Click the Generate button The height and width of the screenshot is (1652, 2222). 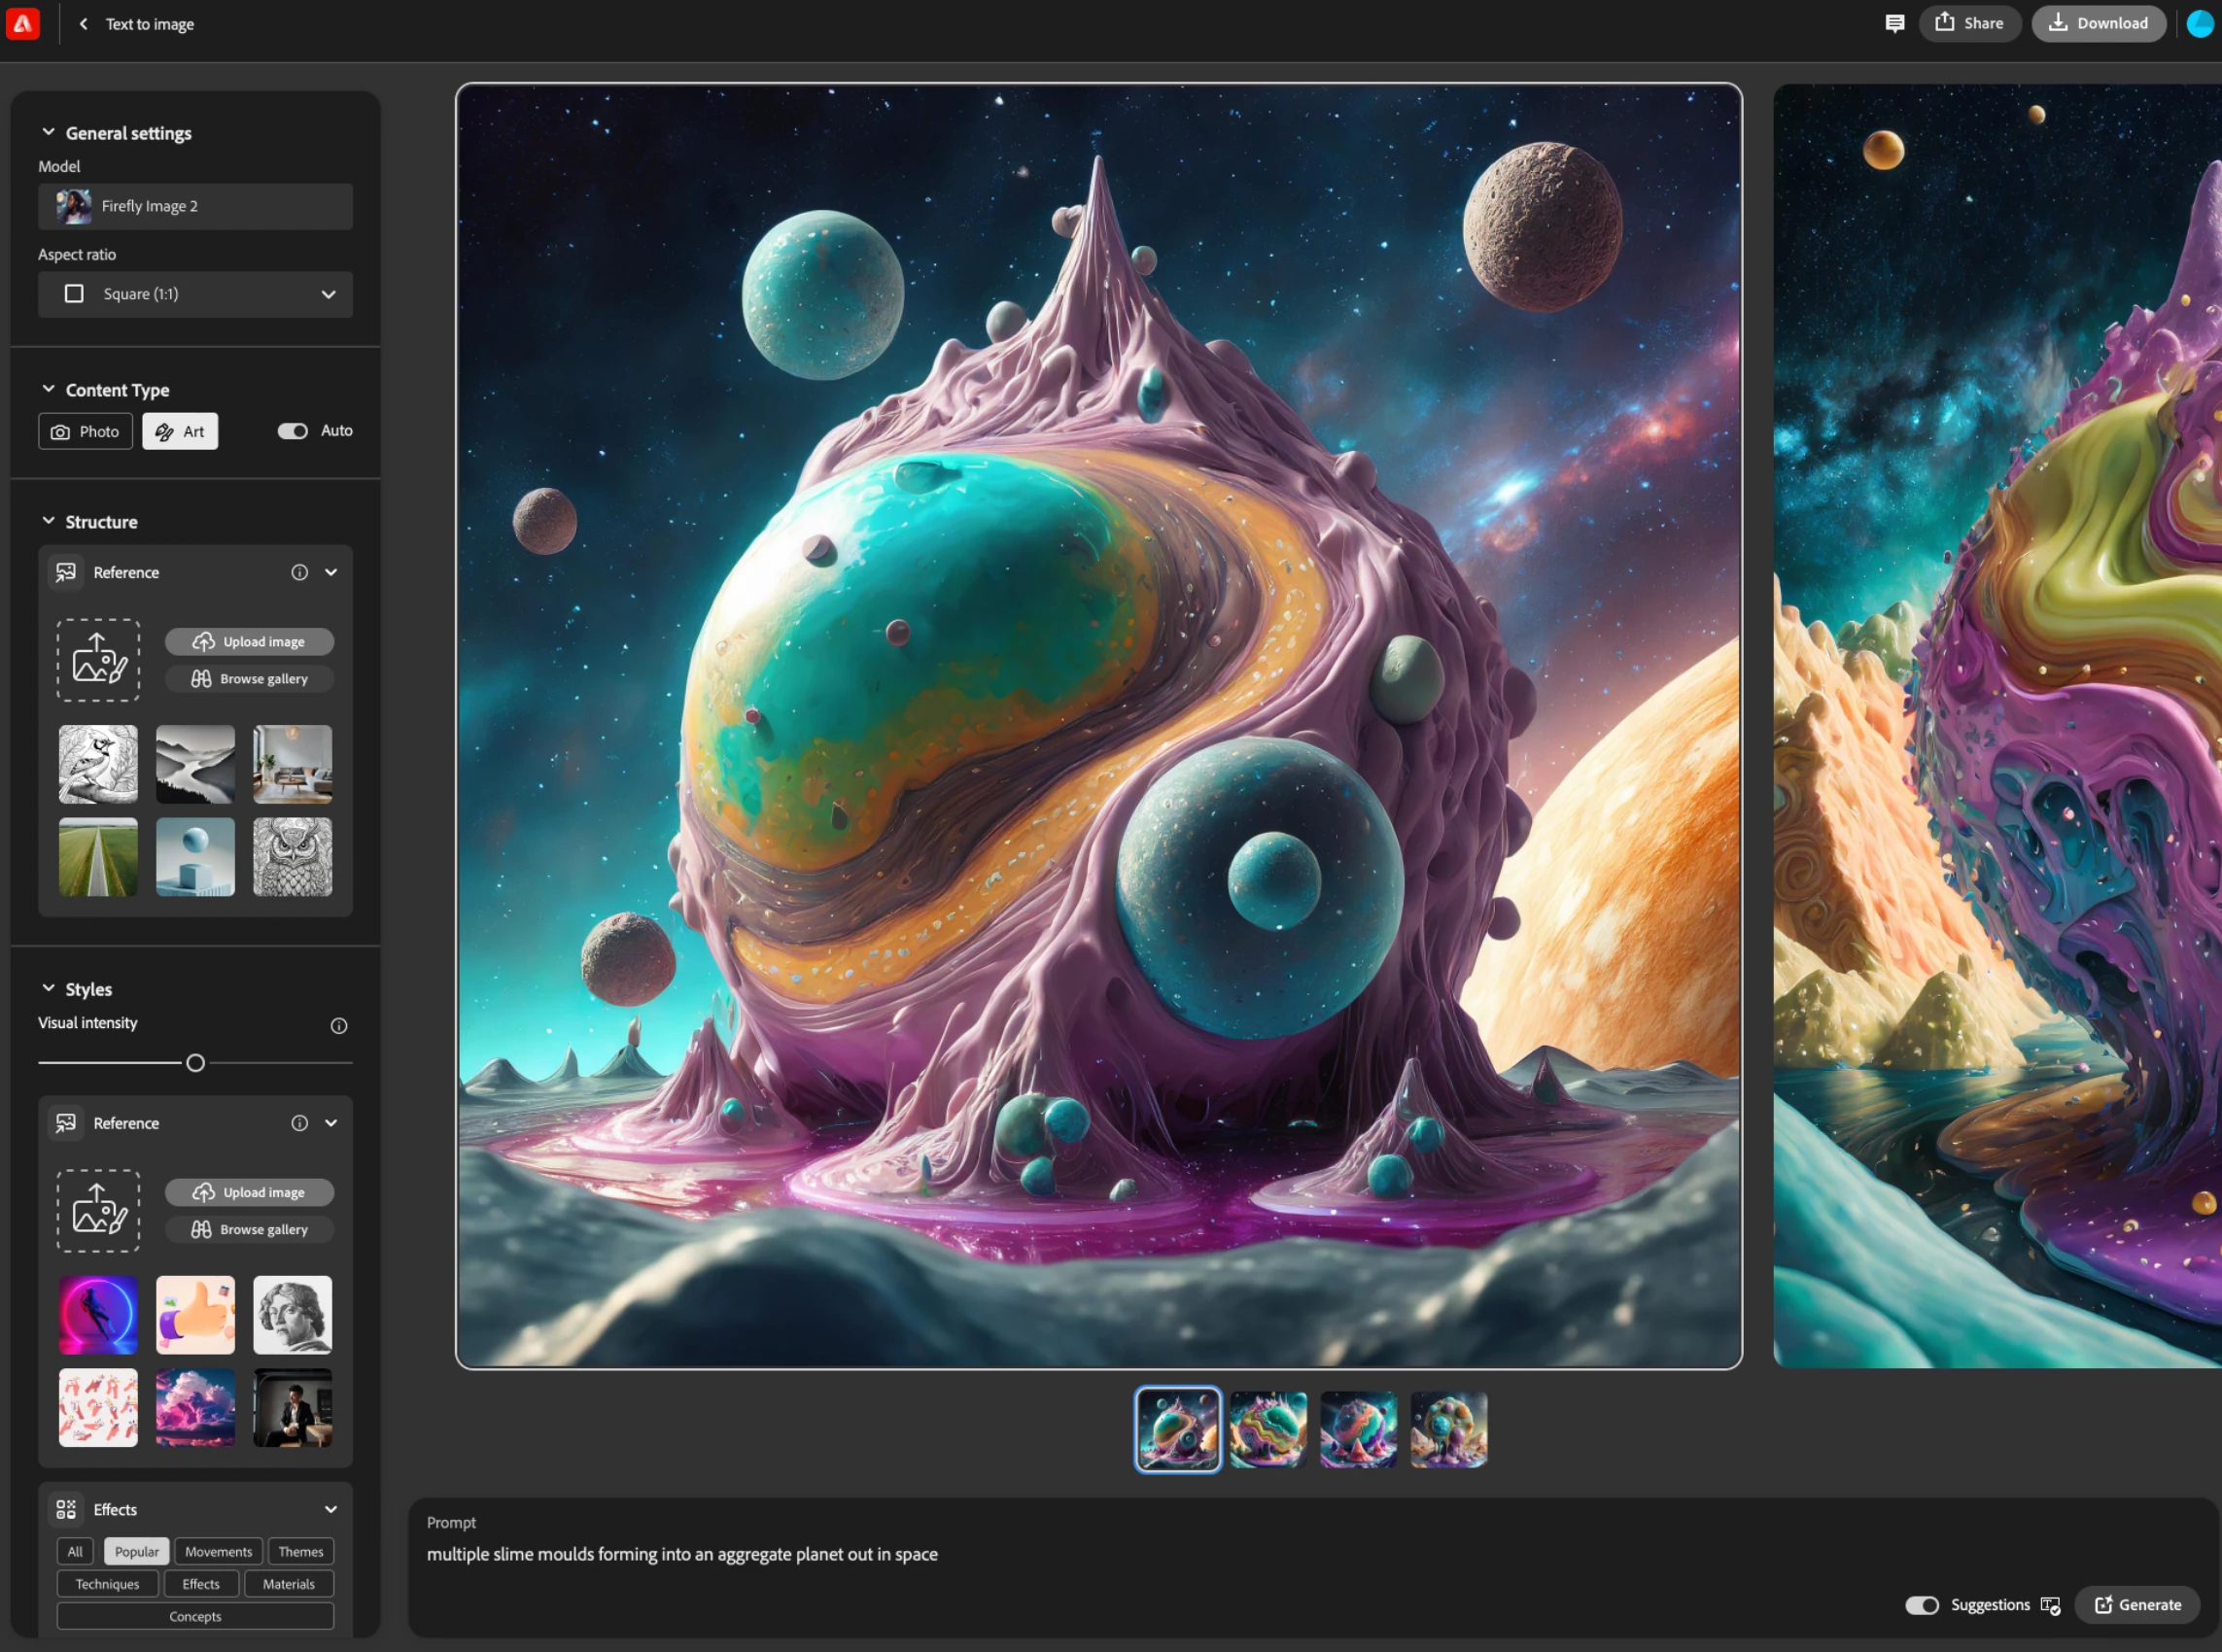pos(2137,1605)
